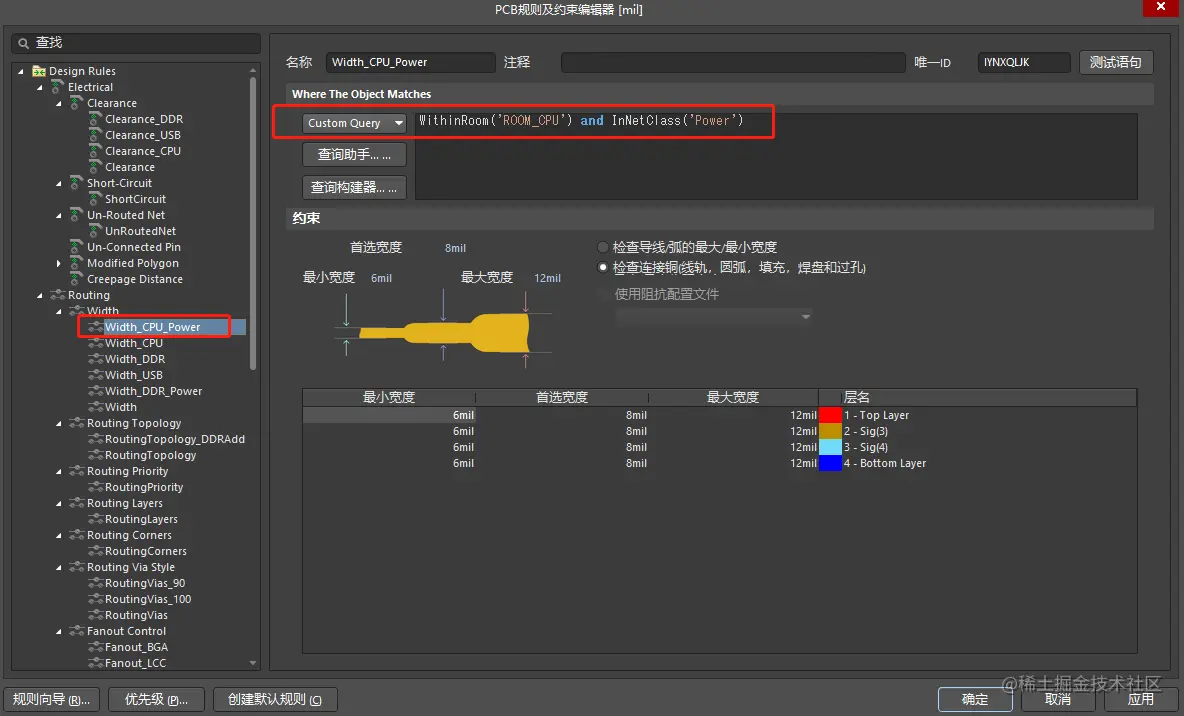The image size is (1184, 716).
Task: Collapse the Fanout Control node
Action: 59,631
